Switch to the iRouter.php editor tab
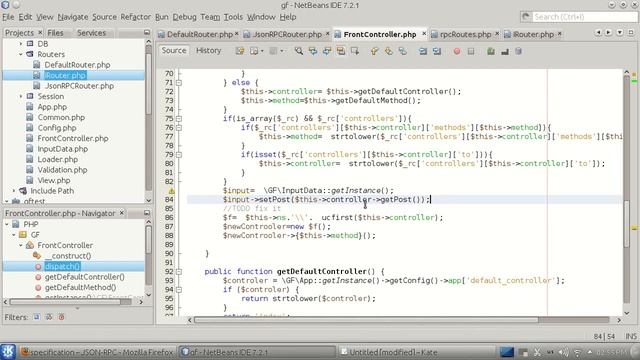640x360 pixels. pos(533,34)
